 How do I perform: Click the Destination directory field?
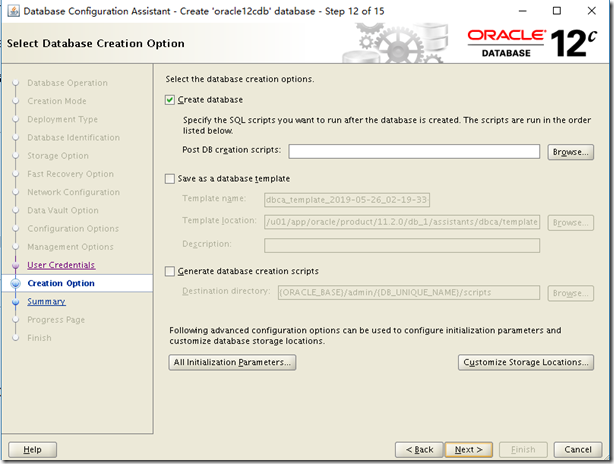tap(409, 292)
